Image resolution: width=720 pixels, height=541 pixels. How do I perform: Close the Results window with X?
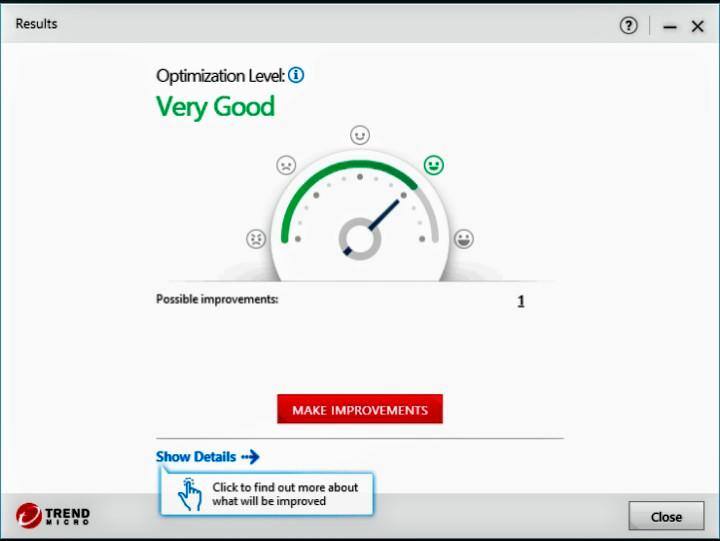click(x=698, y=27)
